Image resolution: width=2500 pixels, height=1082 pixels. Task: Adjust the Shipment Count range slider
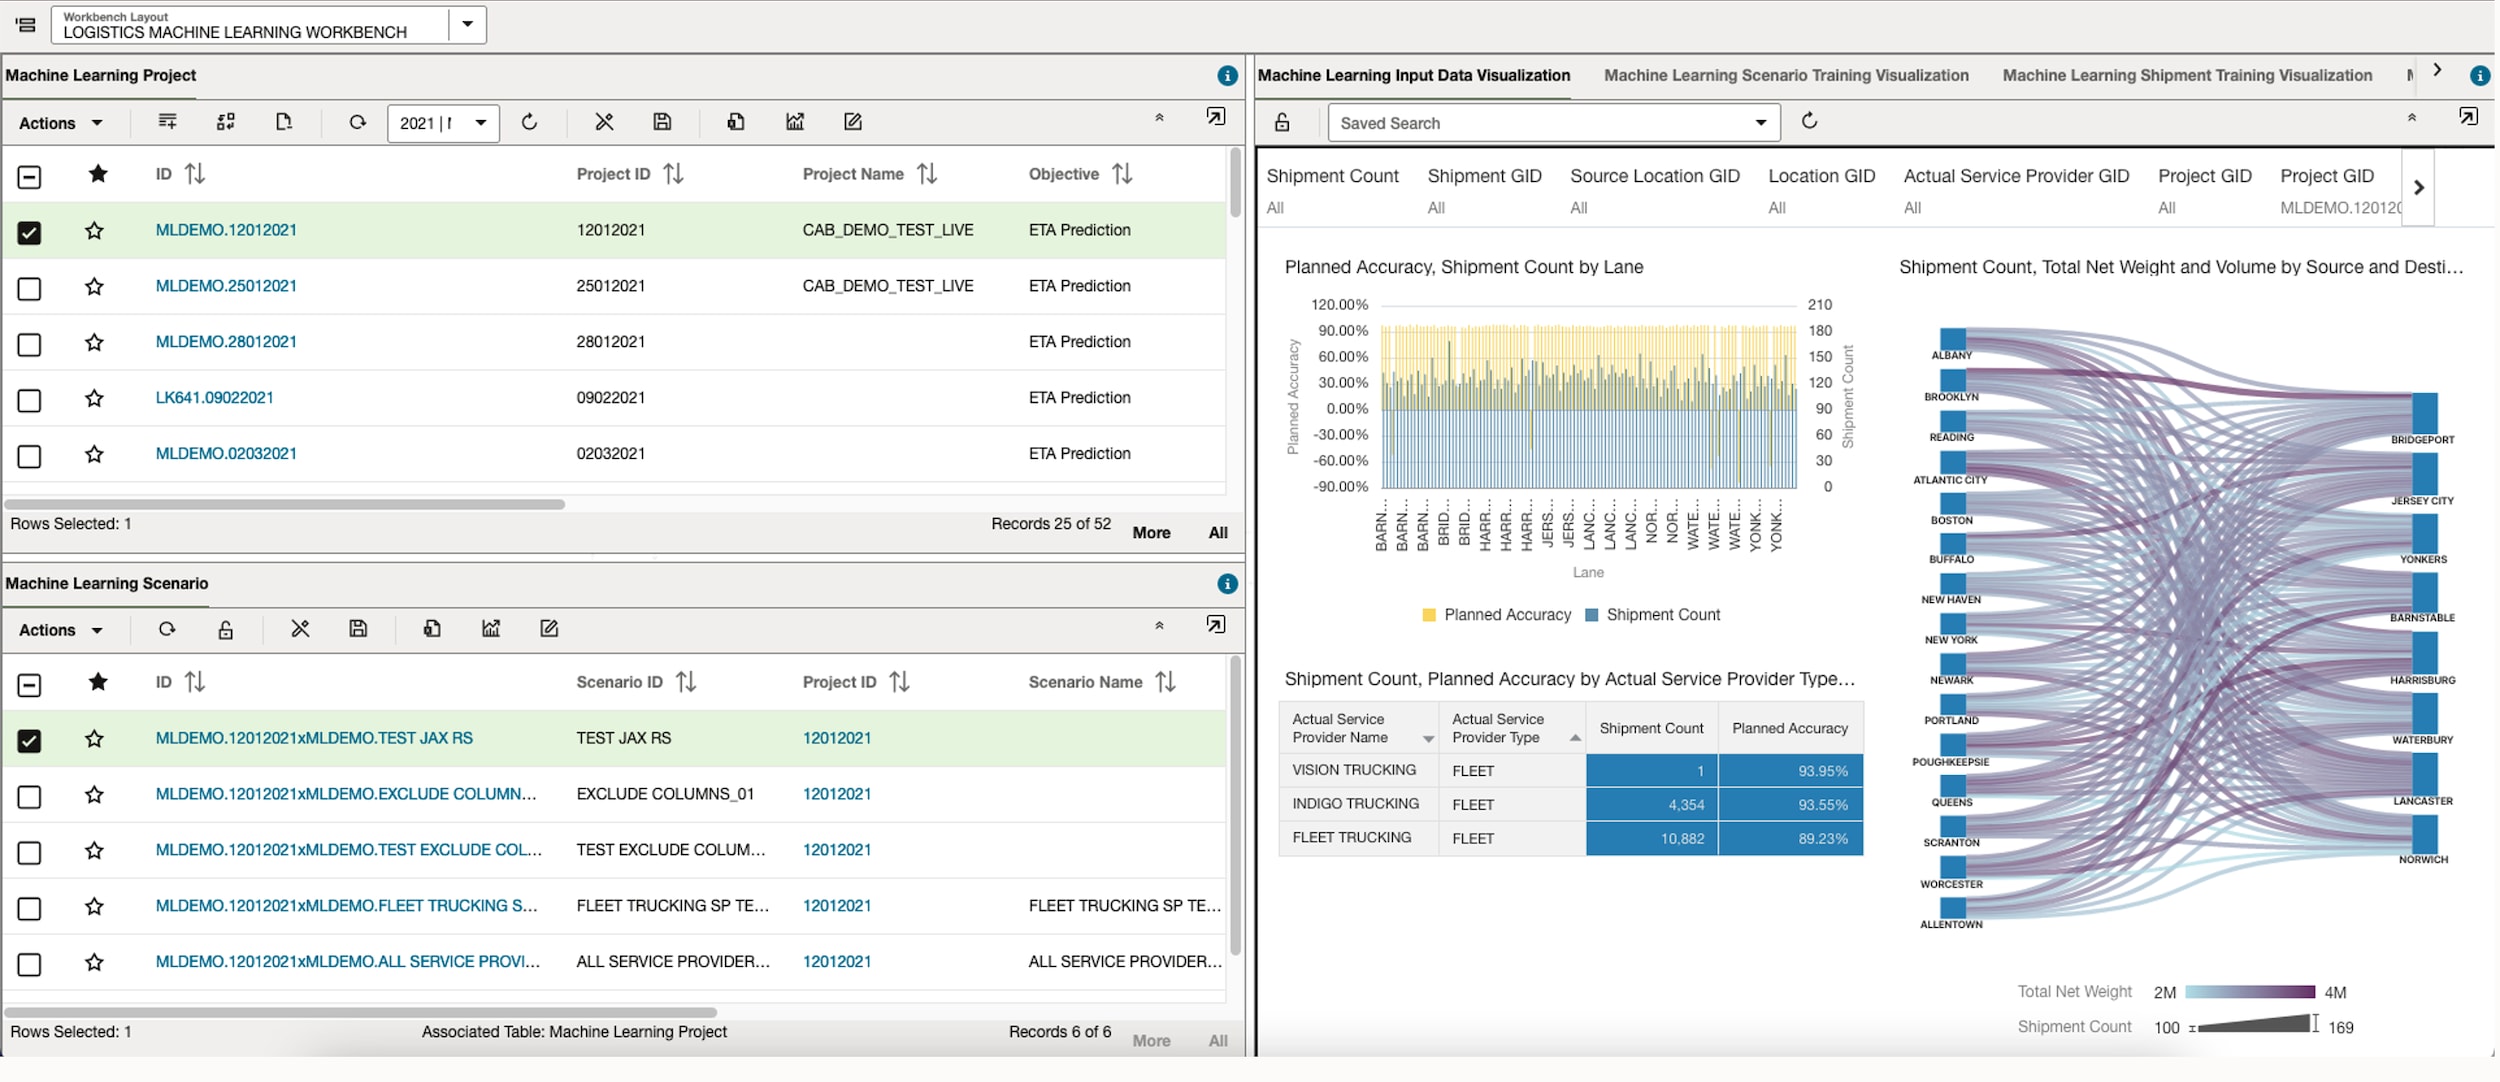point(2313,1024)
